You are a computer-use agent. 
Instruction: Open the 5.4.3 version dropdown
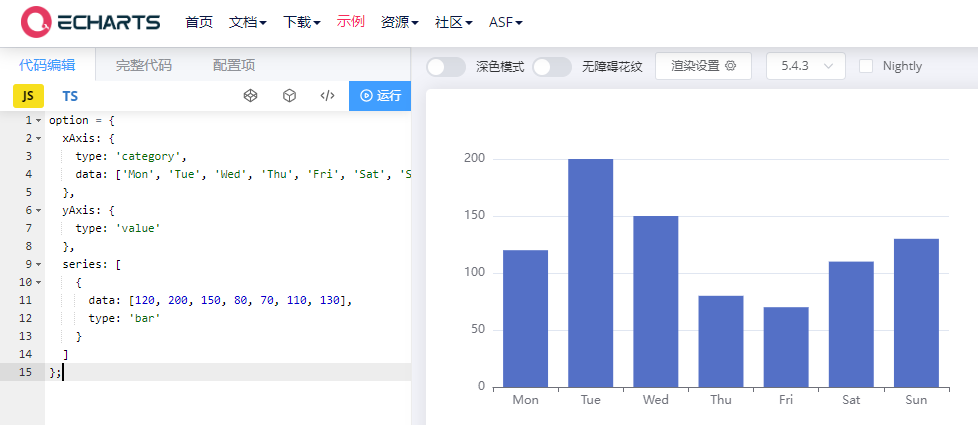(x=805, y=66)
